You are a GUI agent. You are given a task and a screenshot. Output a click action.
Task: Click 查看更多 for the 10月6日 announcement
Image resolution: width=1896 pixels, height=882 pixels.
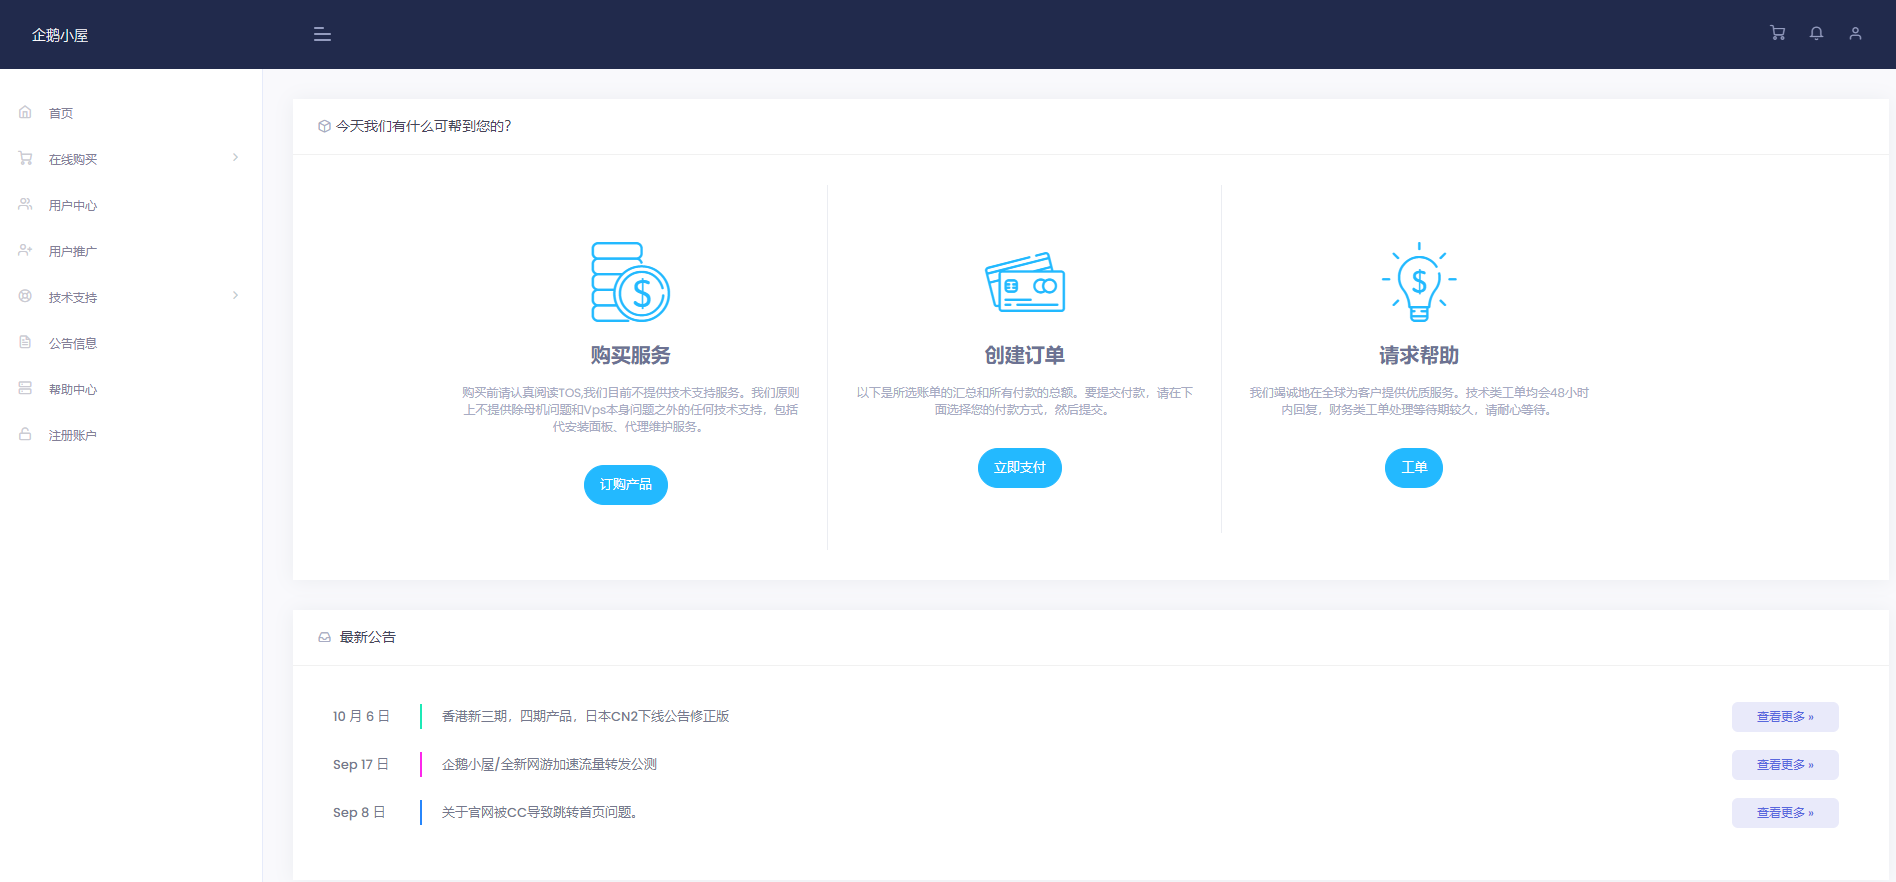pos(1784,717)
